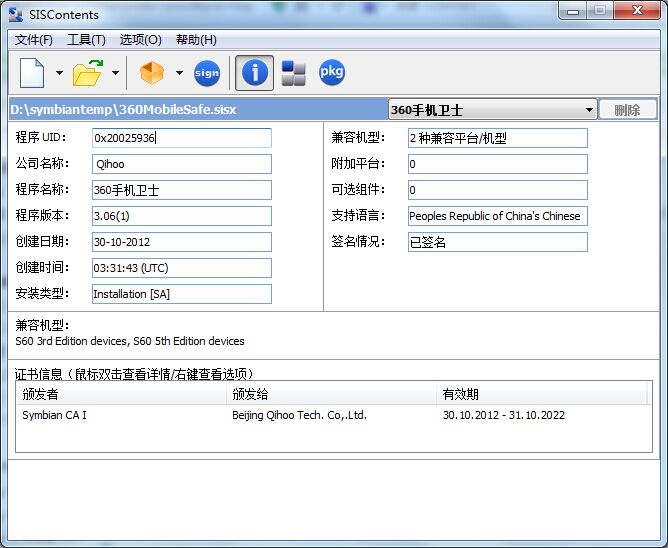Screen dimensions: 668x548
Task: Click the 支持语言 field with Peoples Republic text
Action: (498, 216)
